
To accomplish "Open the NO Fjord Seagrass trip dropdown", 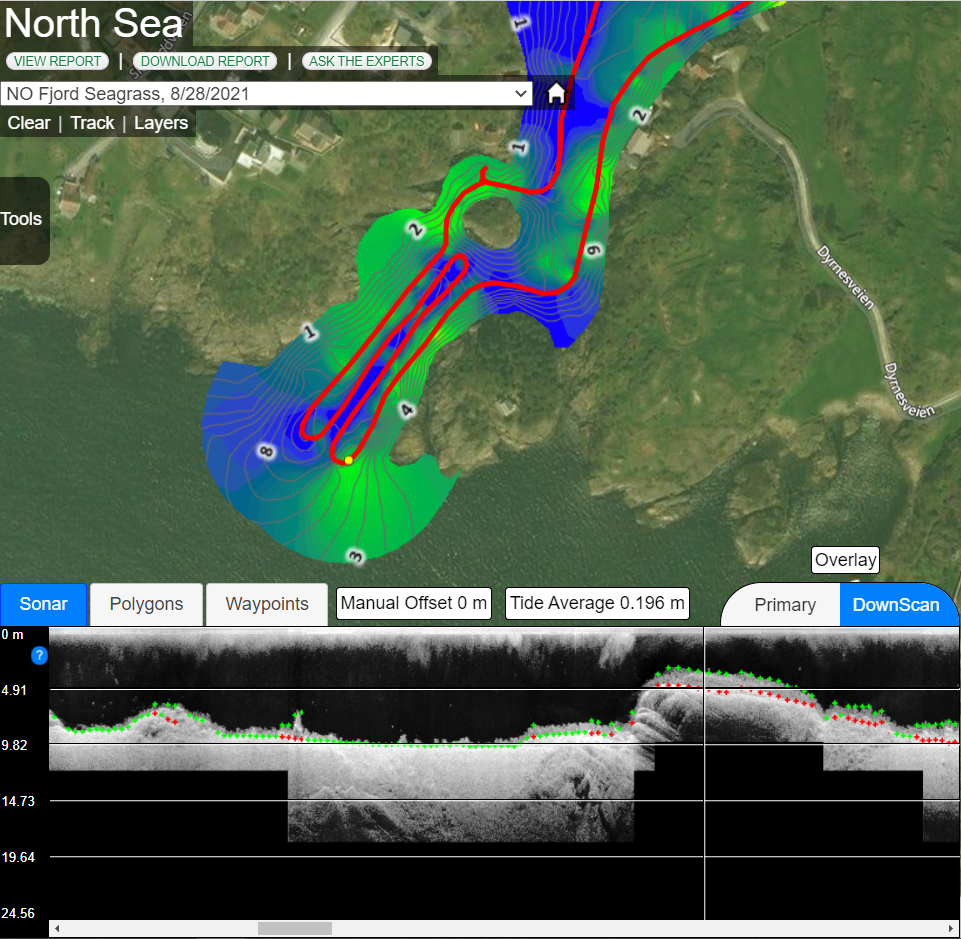I will [266, 94].
